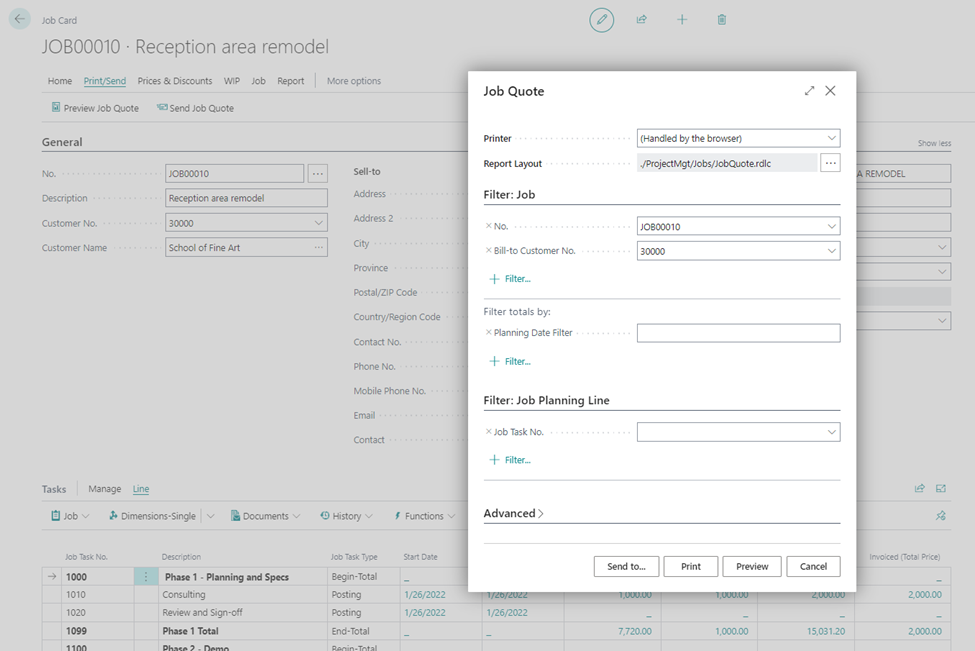Image resolution: width=975 pixels, height=651 pixels.
Task: Remove the Planning Date Filter
Action: pos(488,333)
